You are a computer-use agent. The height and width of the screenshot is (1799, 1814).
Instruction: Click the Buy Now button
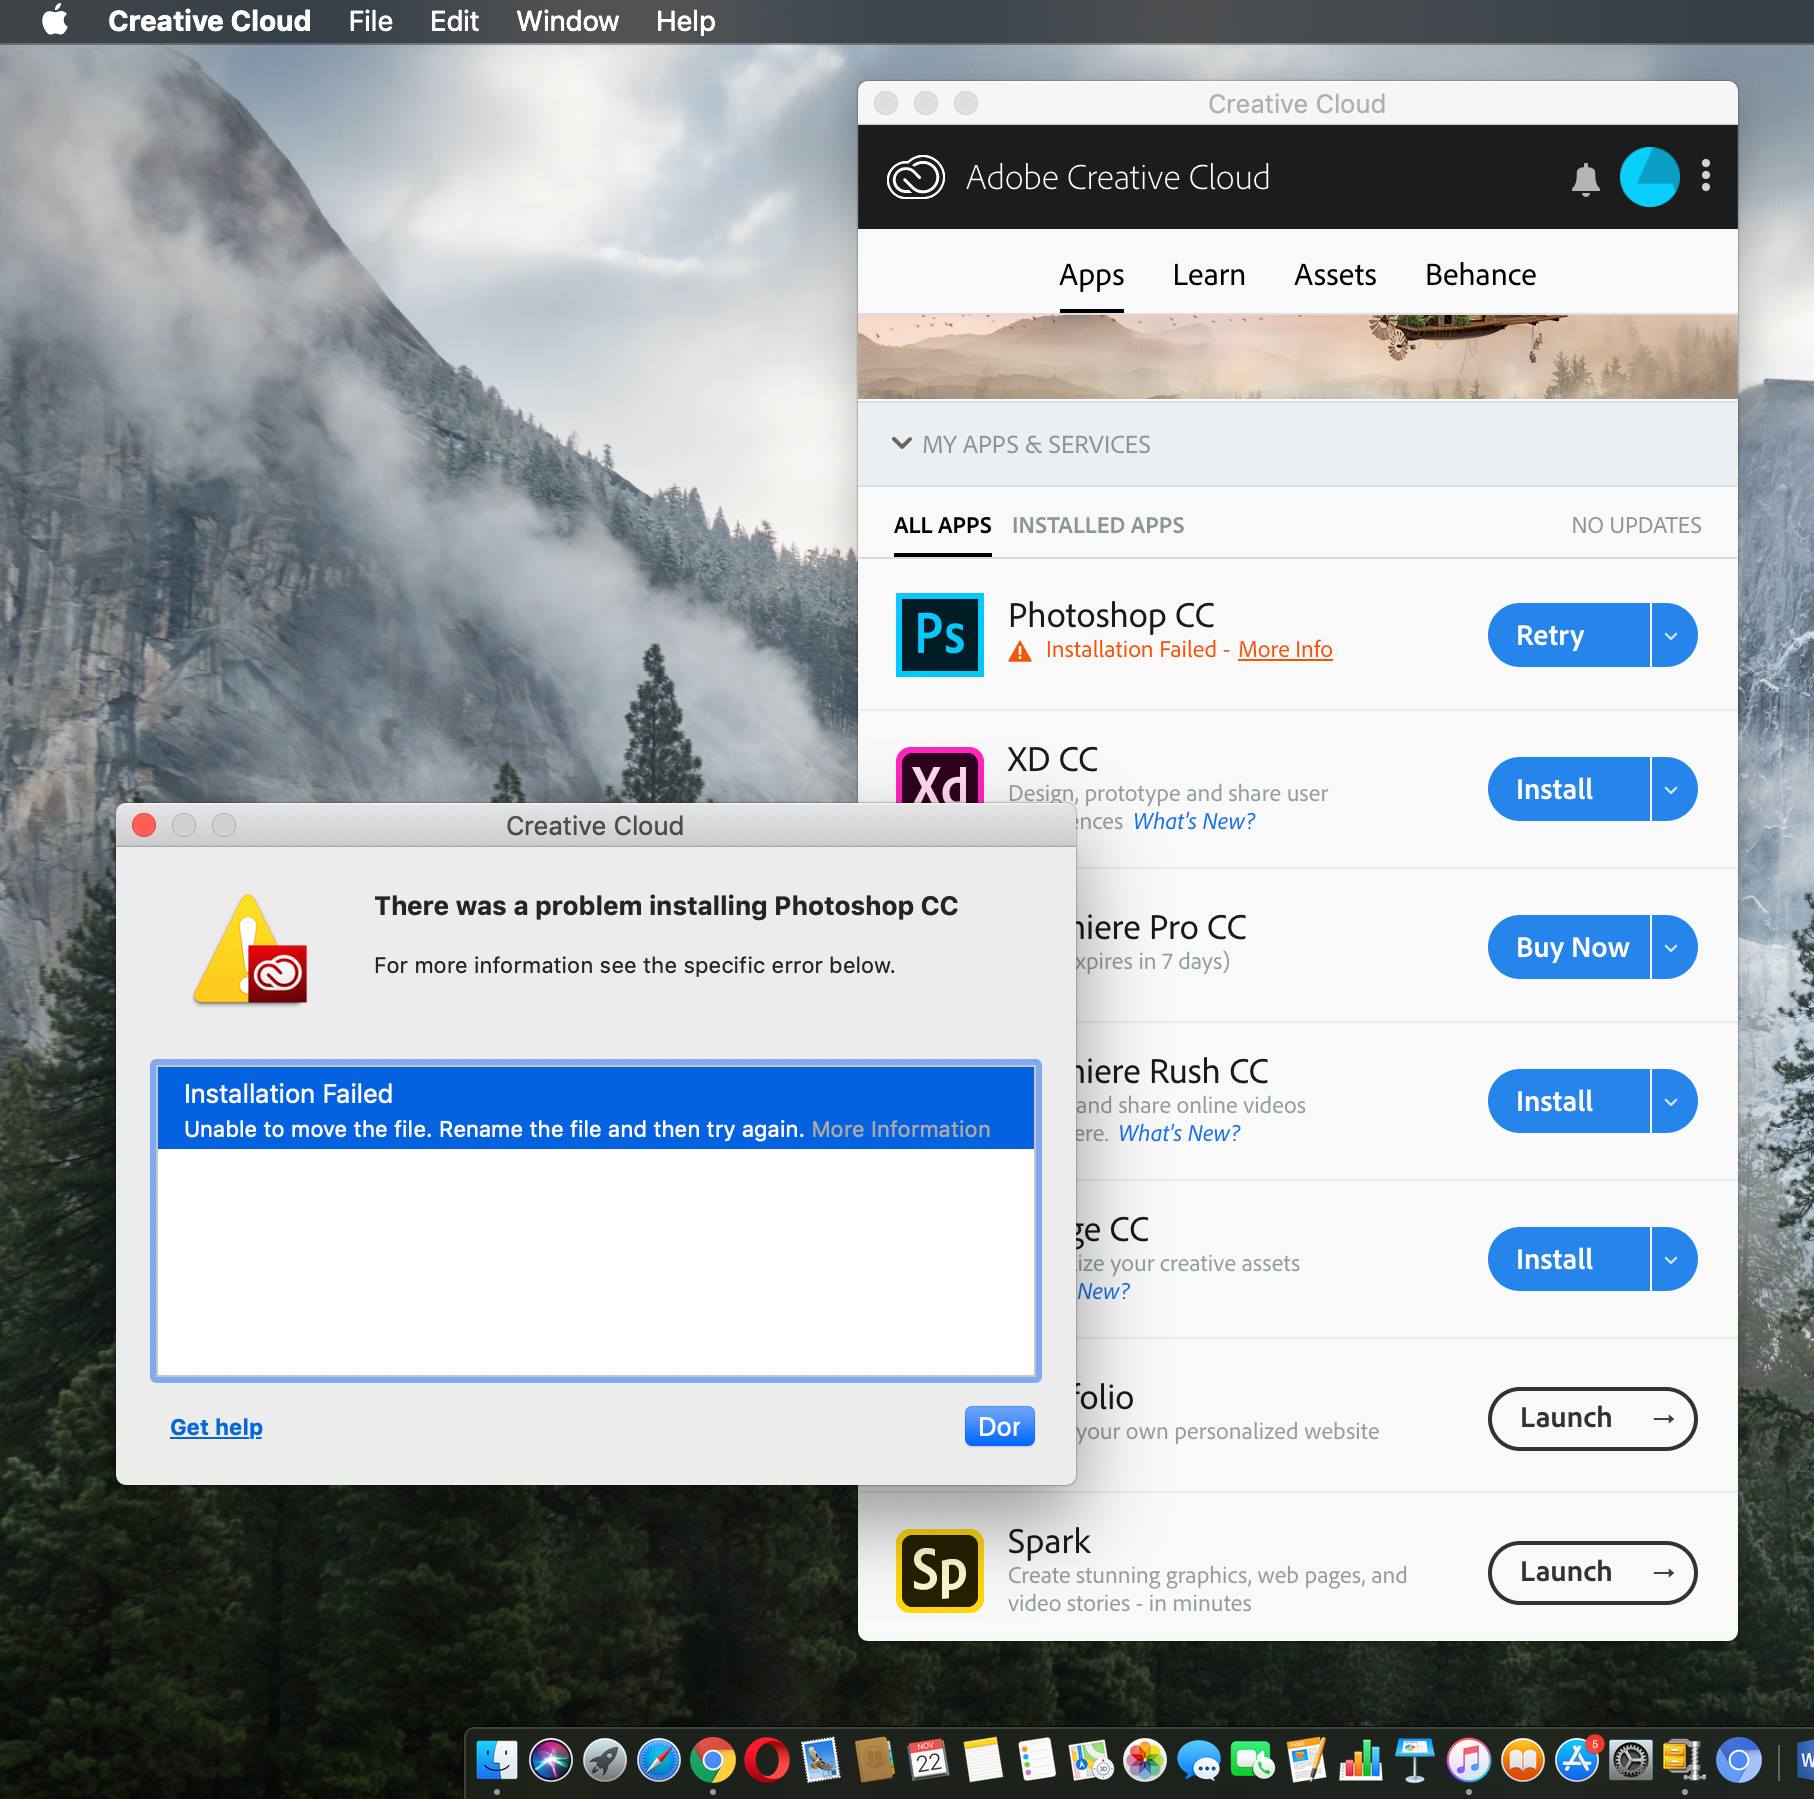click(1568, 947)
